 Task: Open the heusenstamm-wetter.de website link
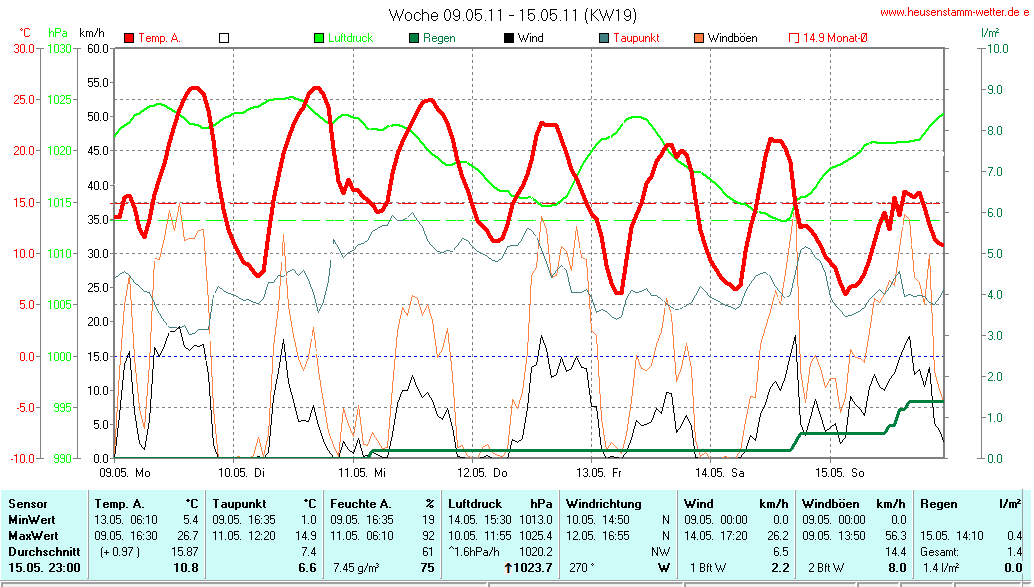point(955,12)
